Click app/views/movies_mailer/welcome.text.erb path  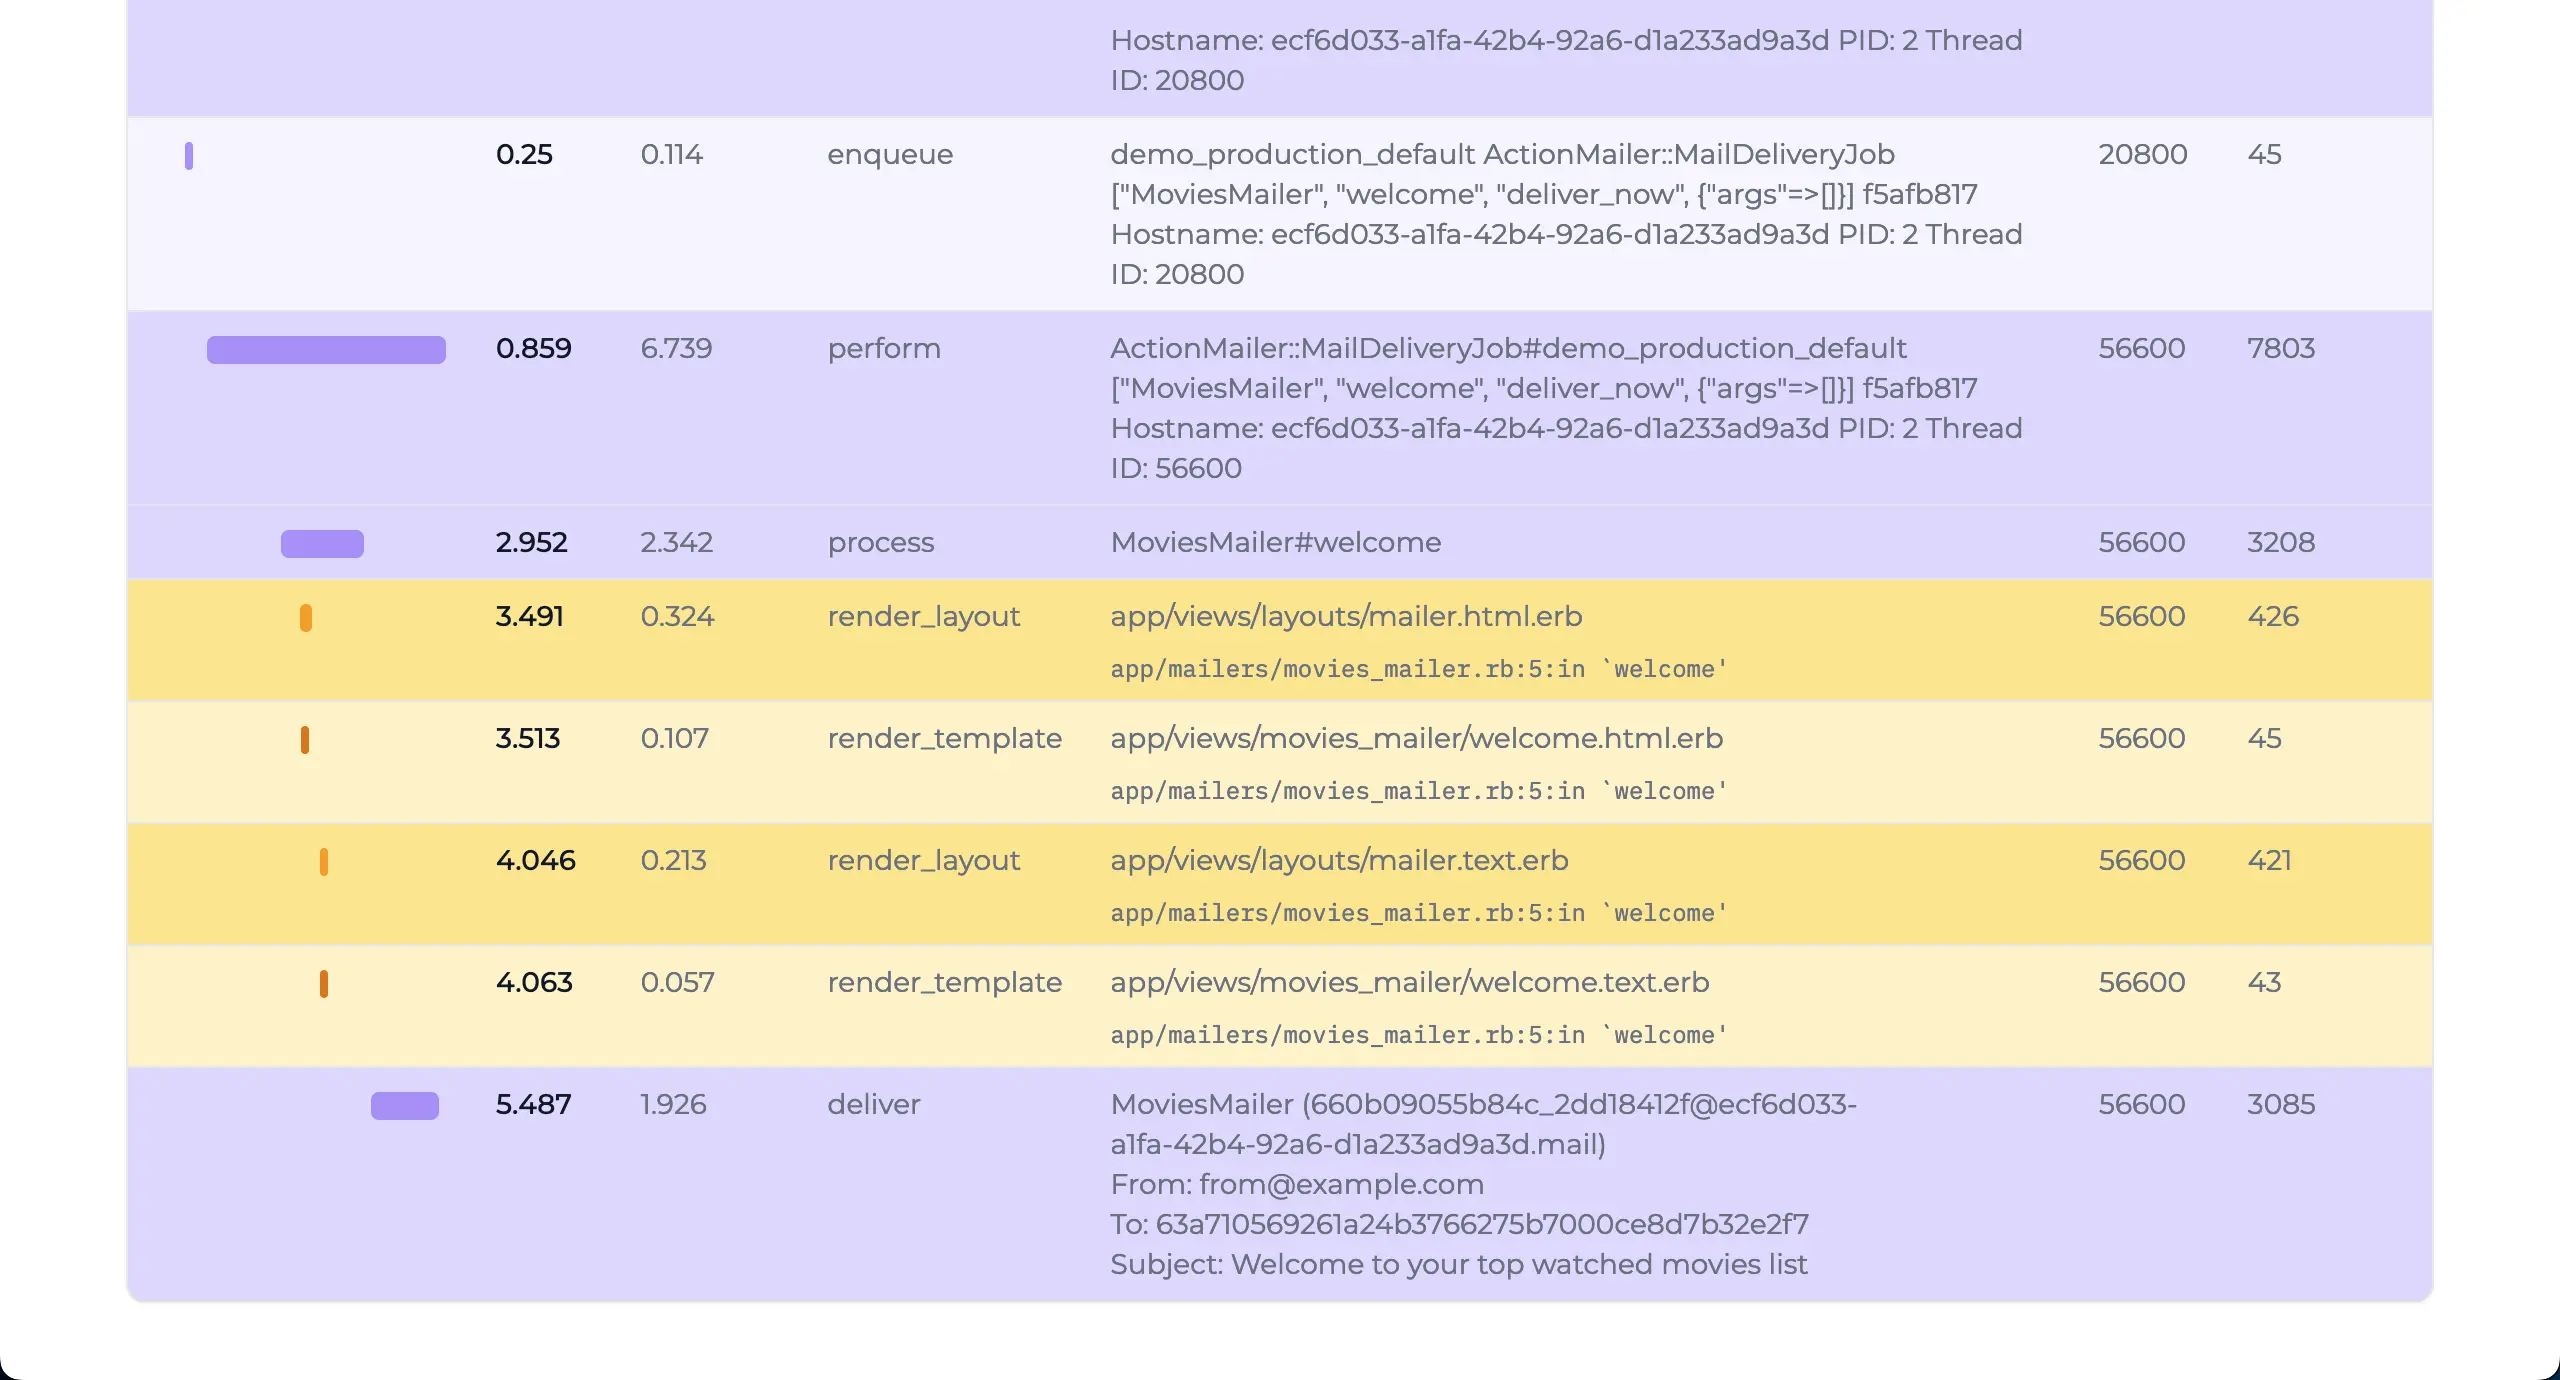1410,982
